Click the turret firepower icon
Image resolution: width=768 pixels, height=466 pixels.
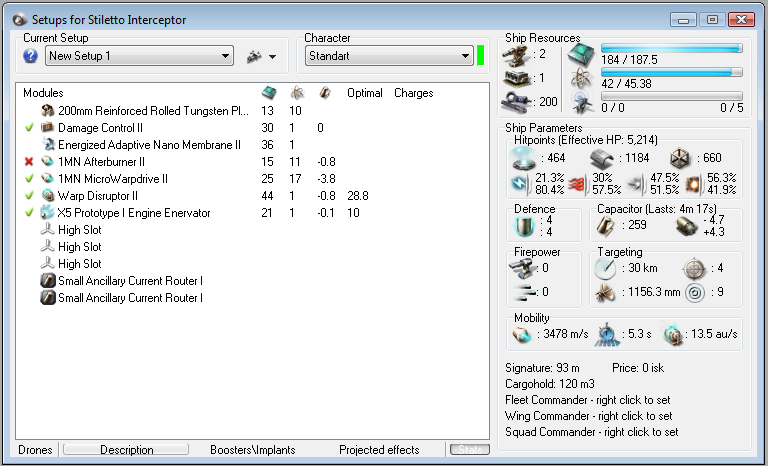point(522,269)
